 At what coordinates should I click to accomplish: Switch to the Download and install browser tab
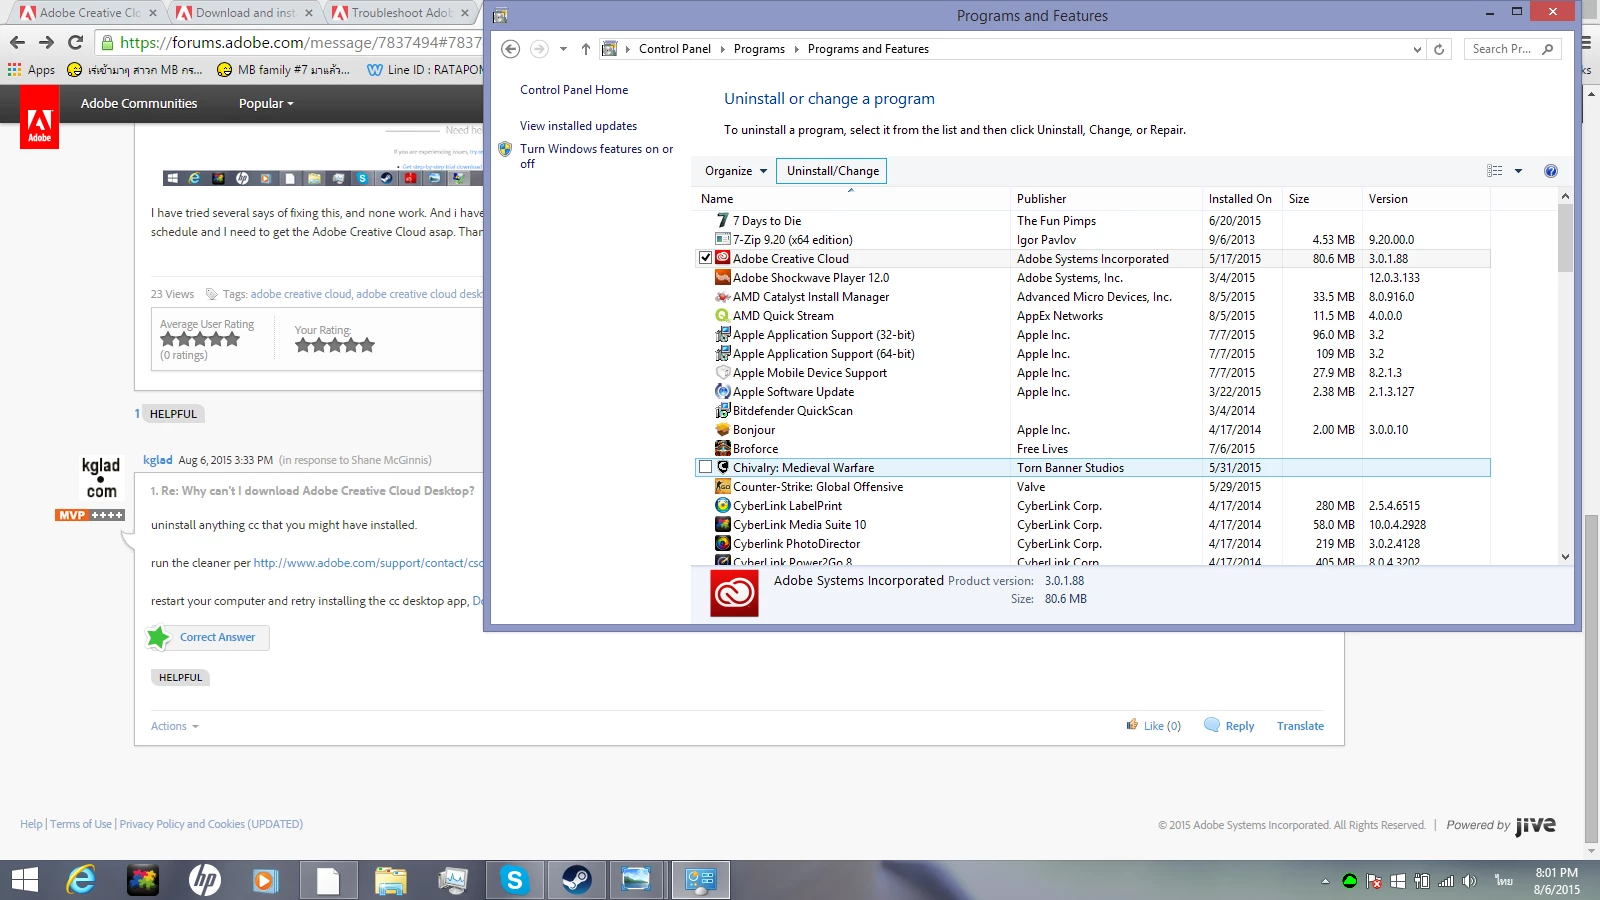coord(245,13)
